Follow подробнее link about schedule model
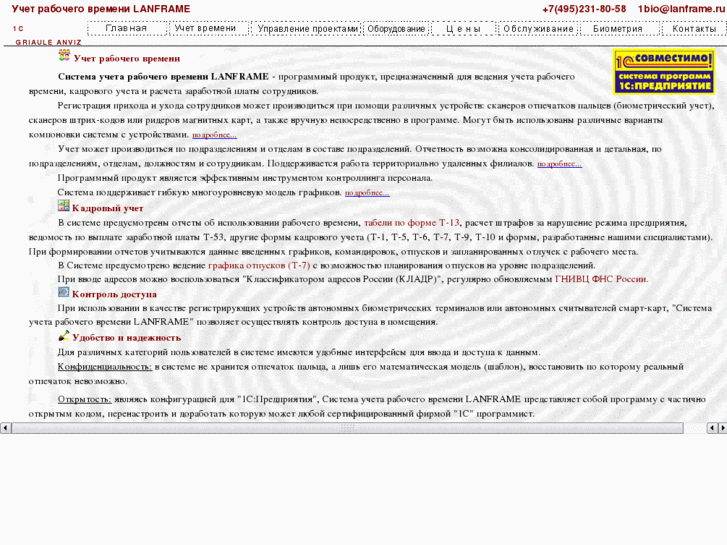Viewport: 727px width, 545px height. [367, 192]
